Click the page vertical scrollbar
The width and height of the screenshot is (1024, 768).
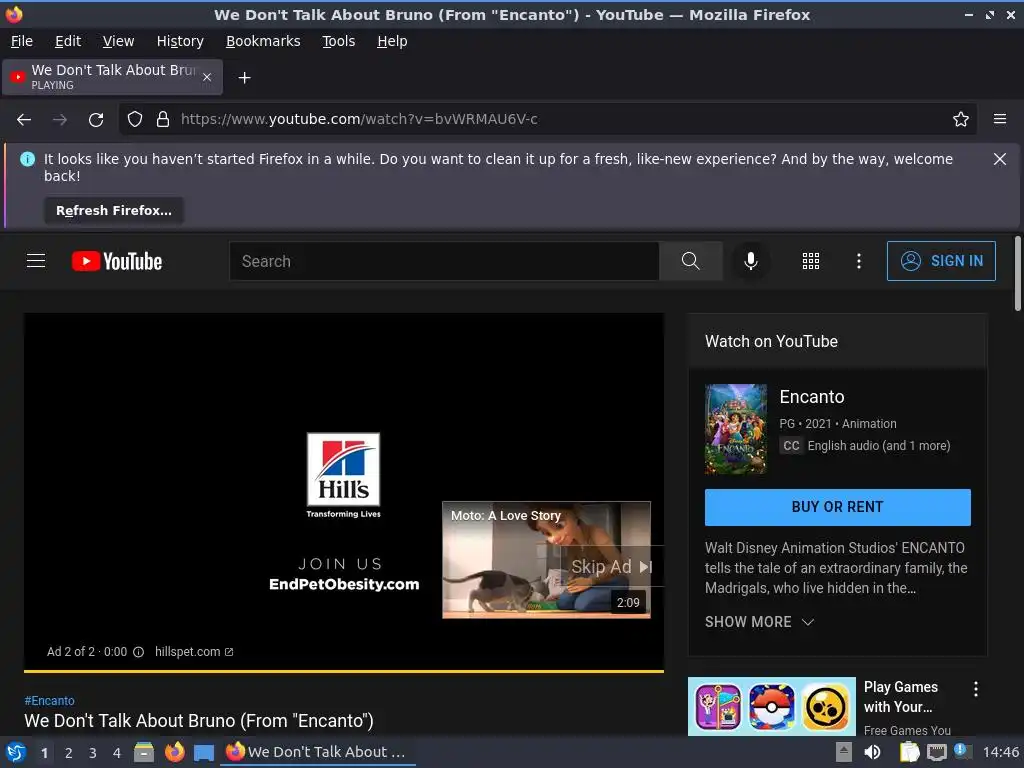(x=1017, y=274)
